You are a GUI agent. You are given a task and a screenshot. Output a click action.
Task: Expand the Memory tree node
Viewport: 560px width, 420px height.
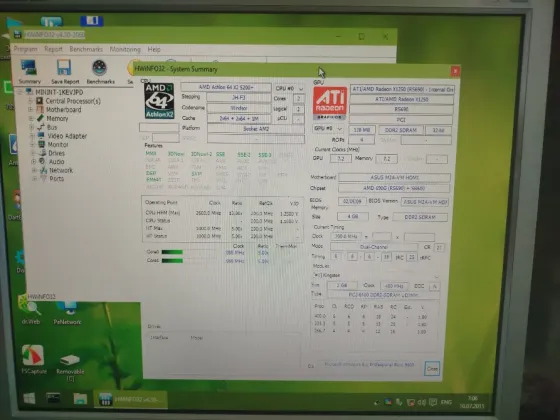[31, 118]
